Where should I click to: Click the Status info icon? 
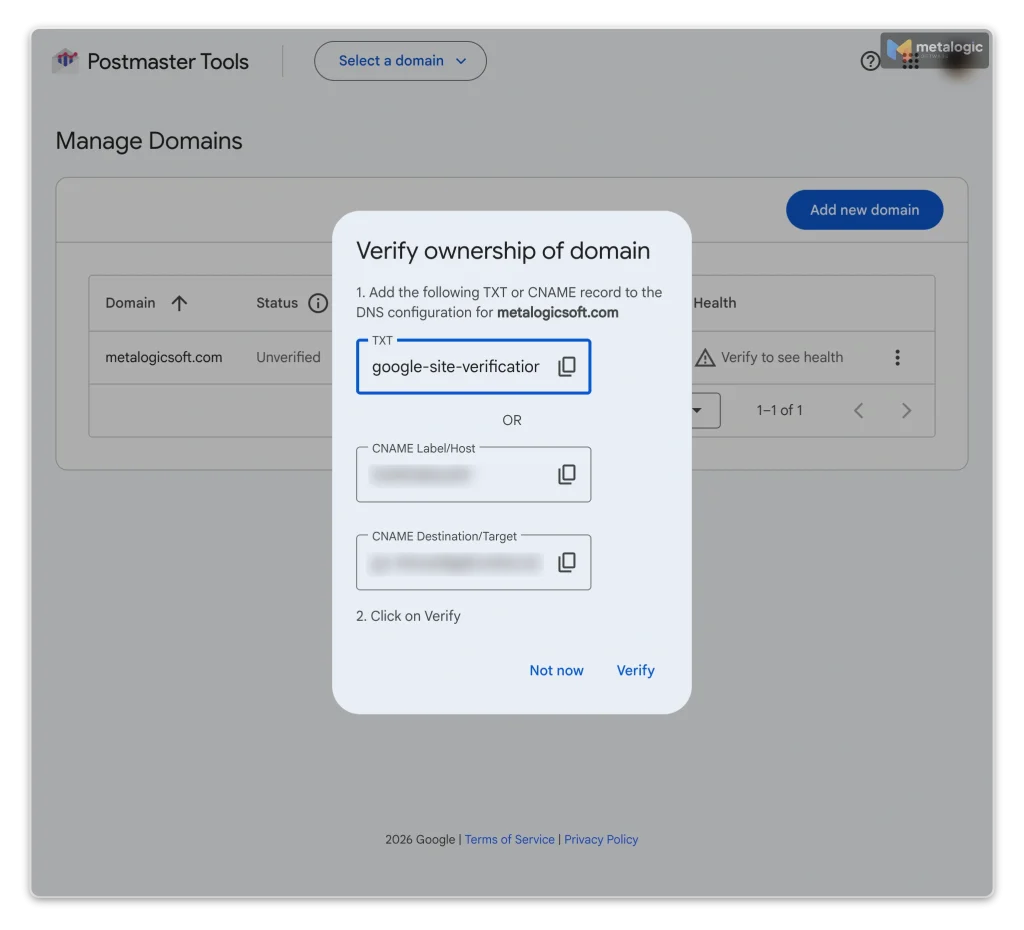click(318, 303)
